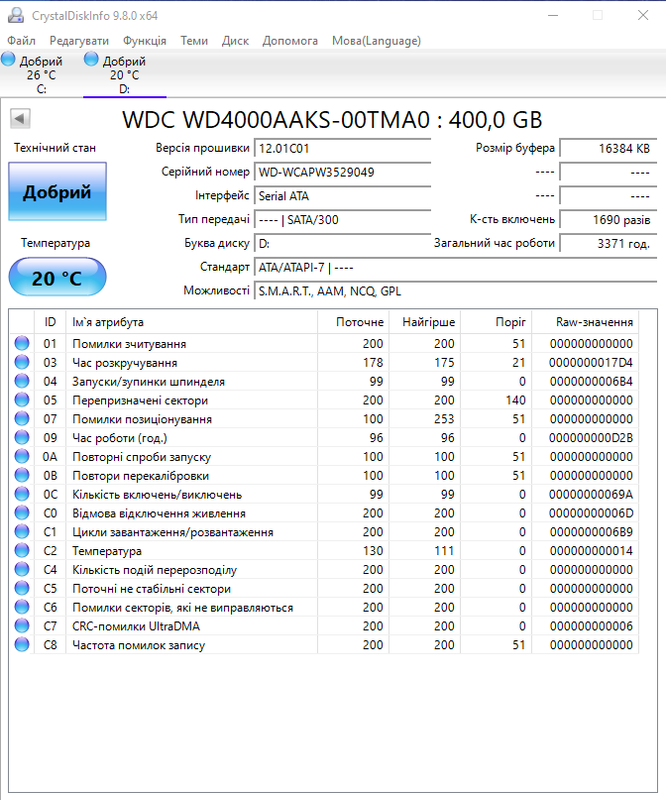666x800 pixels.
Task: Click the power on count 1690 разів
Action: pyautogui.click(x=608, y=220)
